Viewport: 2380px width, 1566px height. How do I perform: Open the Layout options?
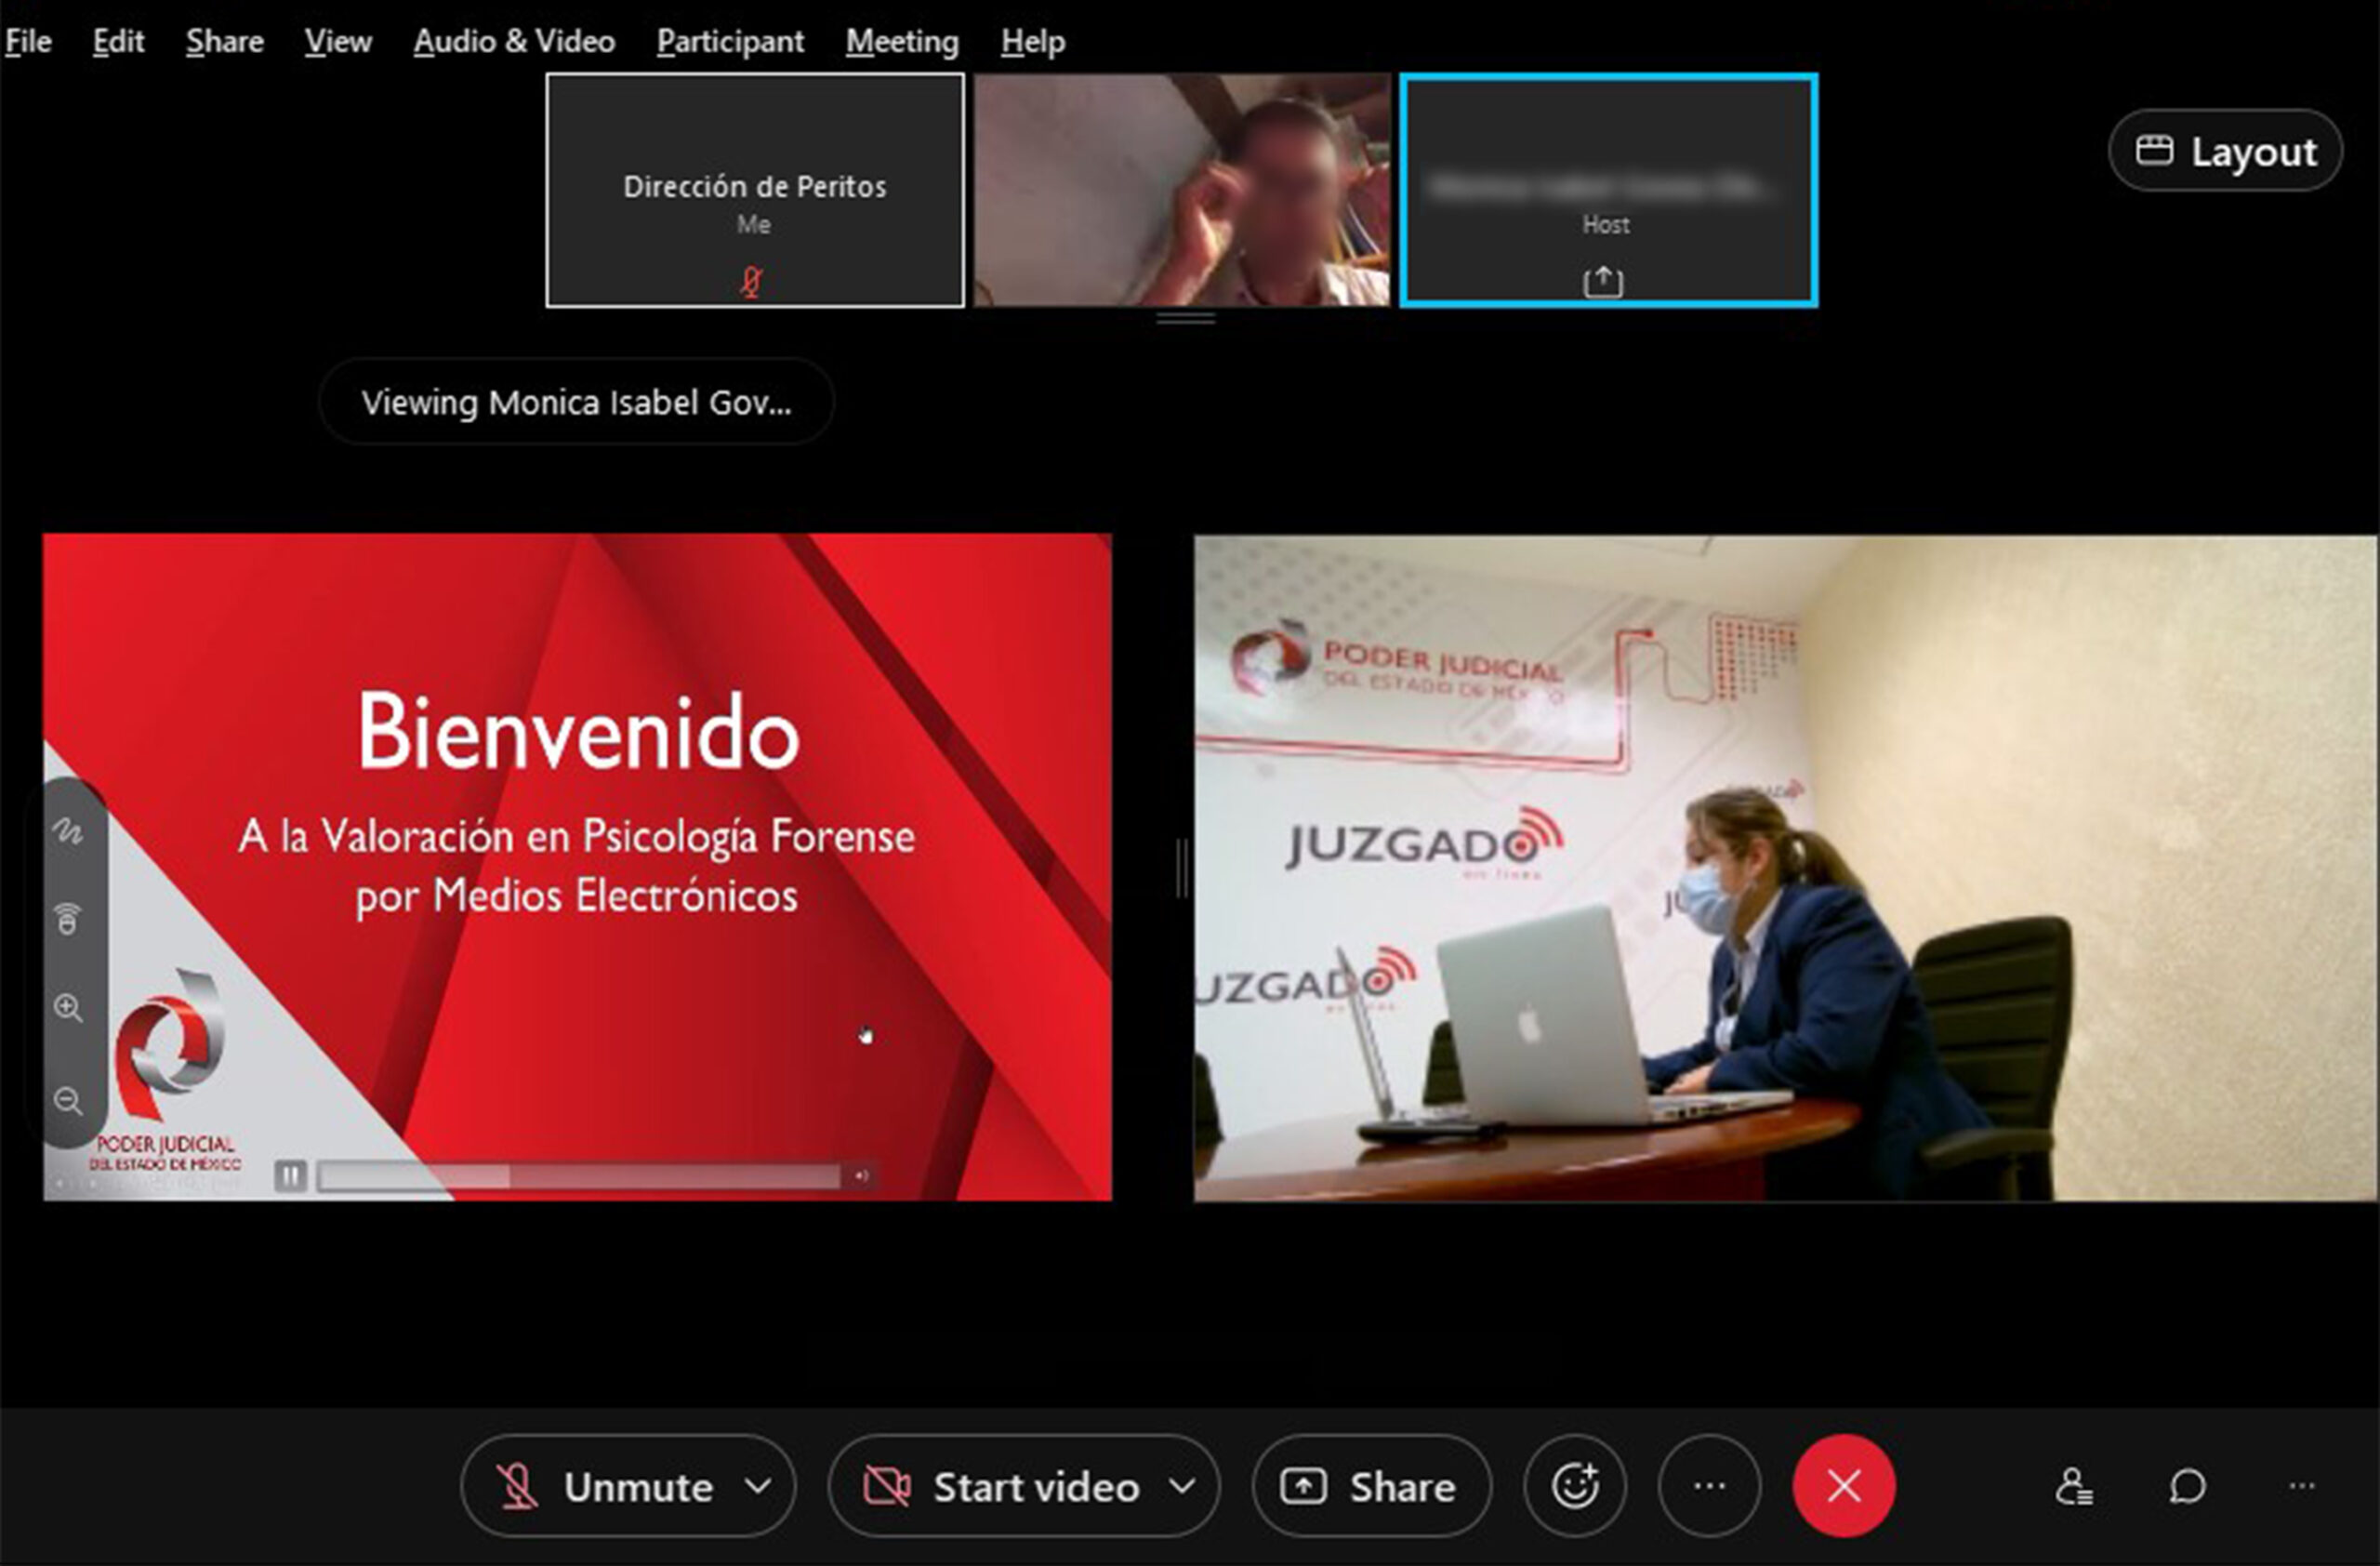(x=2225, y=151)
